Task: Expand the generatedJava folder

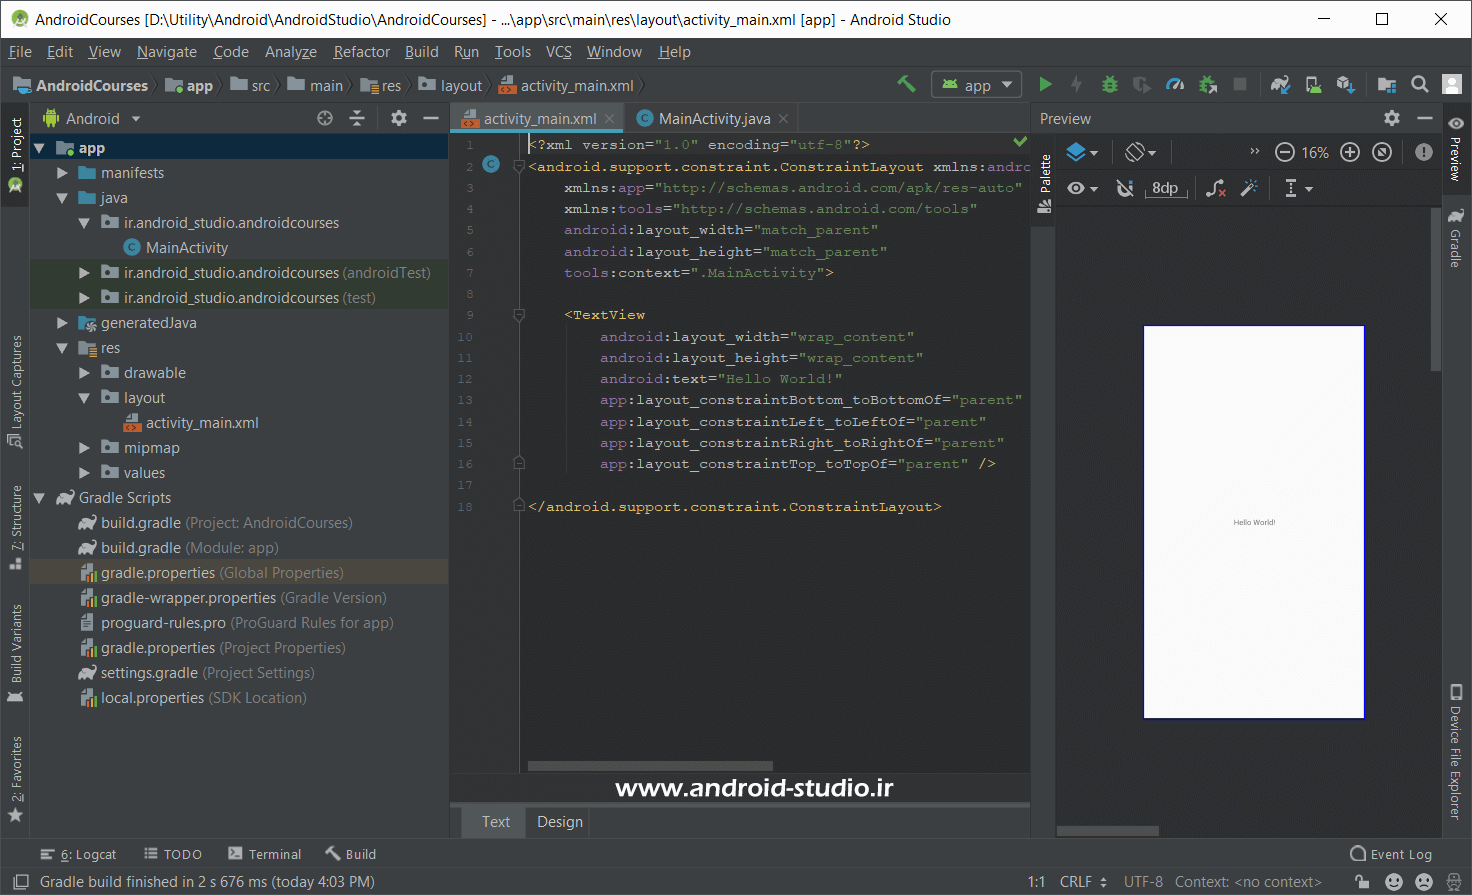Action: point(62,323)
